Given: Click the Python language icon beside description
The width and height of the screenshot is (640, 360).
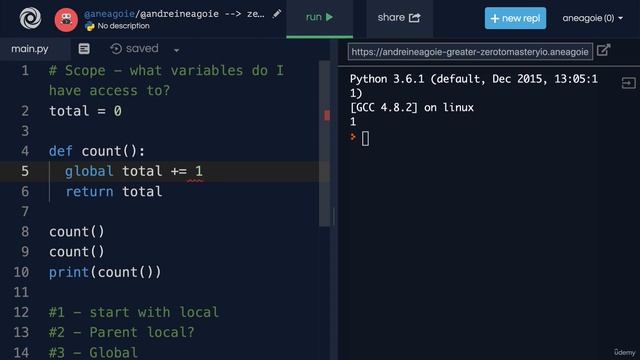Looking at the screenshot, I should tap(89, 26).
